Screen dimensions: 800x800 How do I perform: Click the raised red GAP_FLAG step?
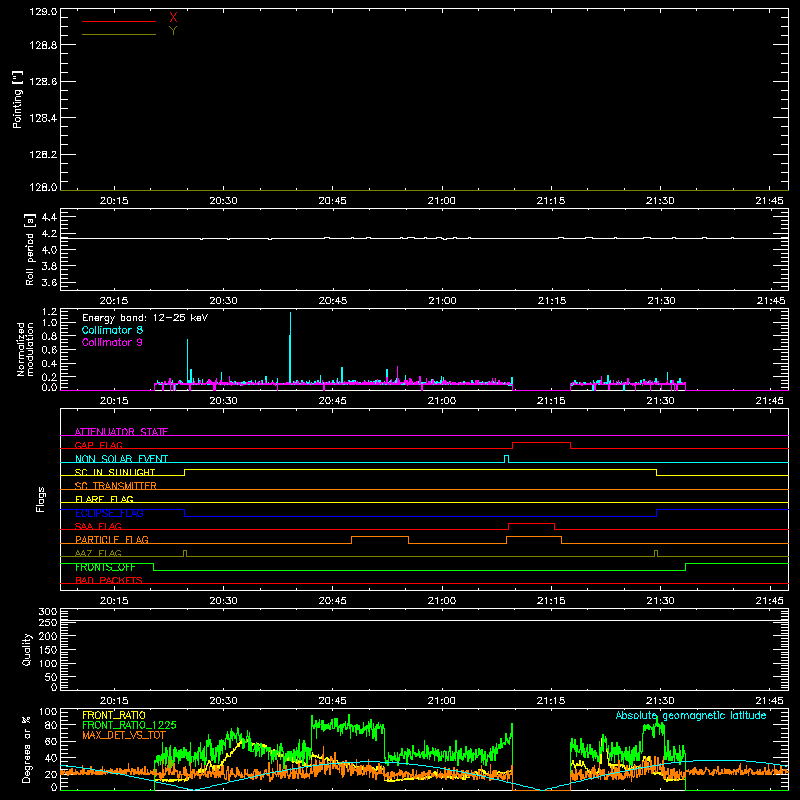pyautogui.click(x=541, y=443)
